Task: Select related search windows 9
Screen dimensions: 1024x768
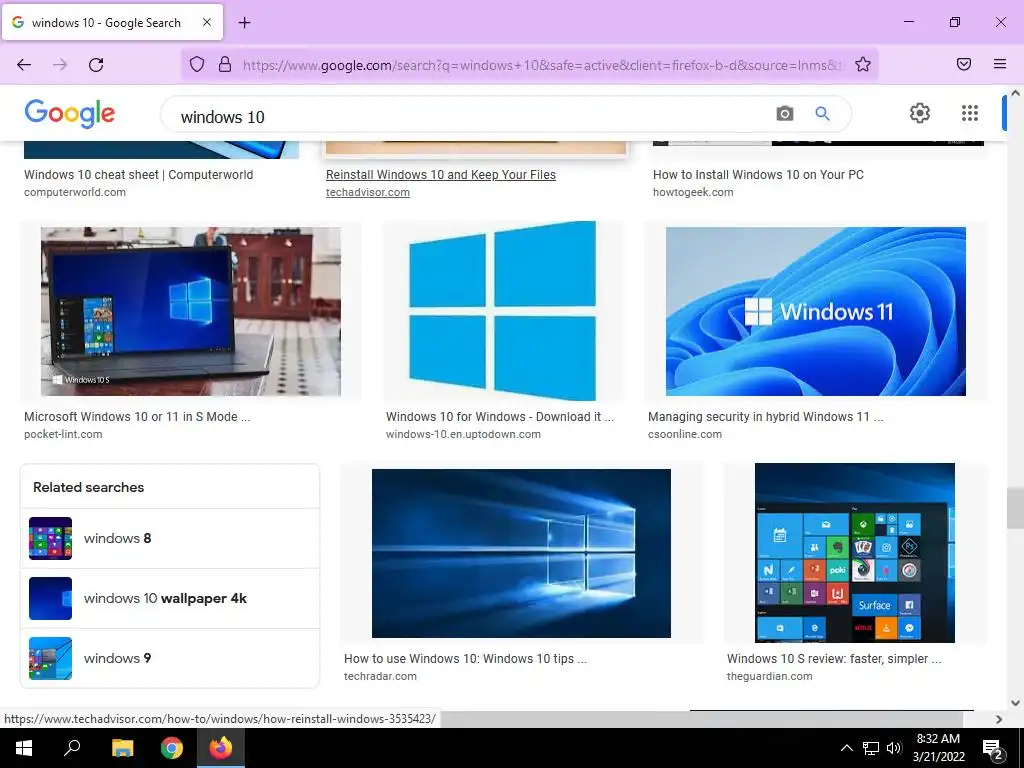Action: 170,658
